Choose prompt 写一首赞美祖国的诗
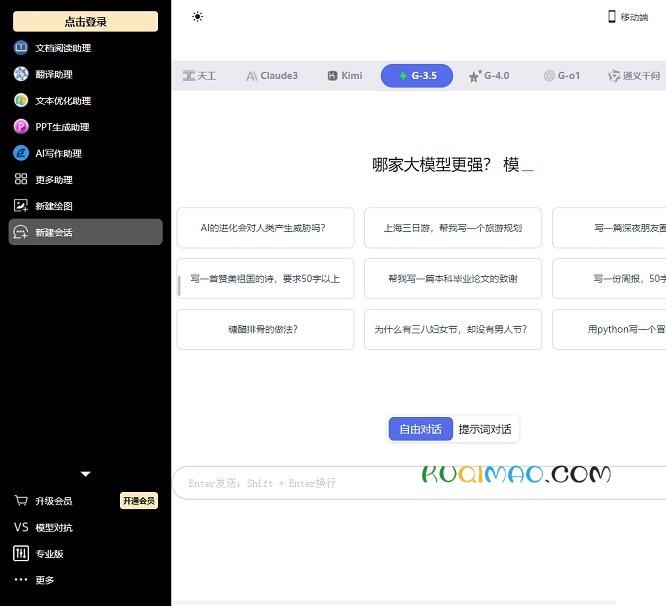The height and width of the screenshot is (606, 666). pyautogui.click(x=265, y=279)
